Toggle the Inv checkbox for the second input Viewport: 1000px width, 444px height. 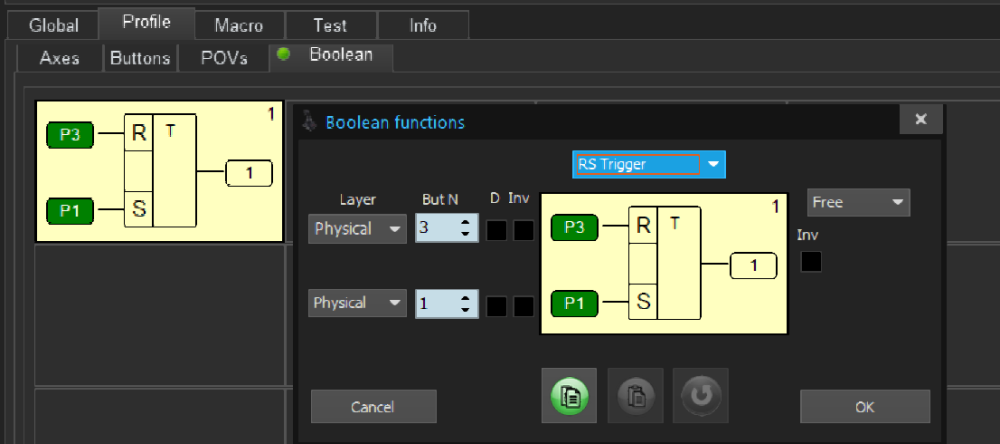point(523,306)
